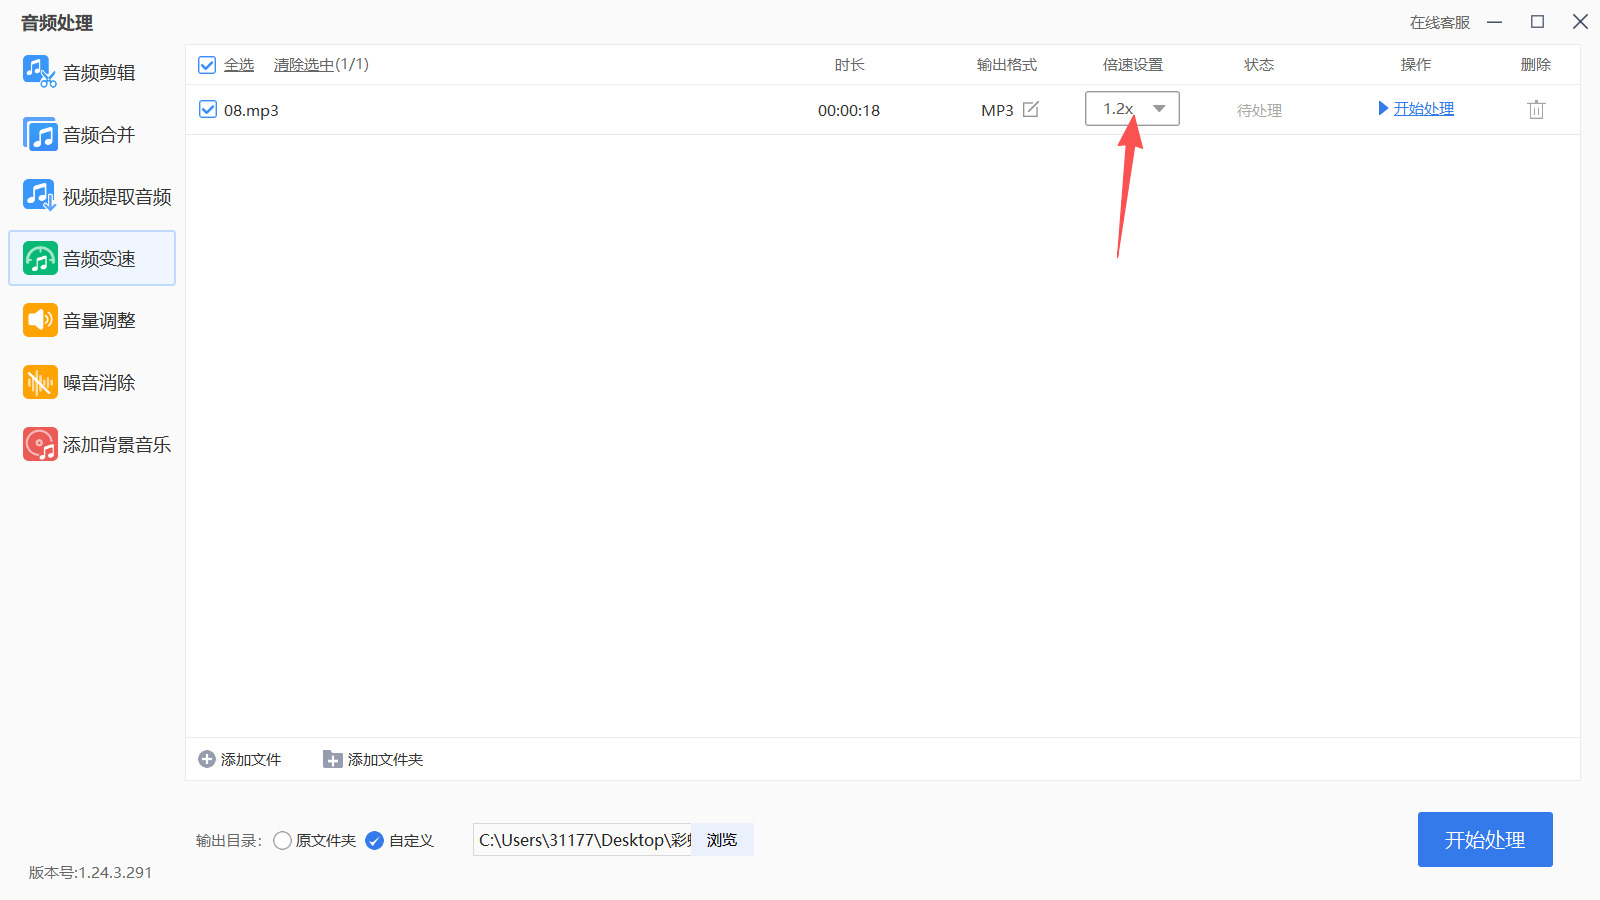1600x900 pixels.
Task: Click the 00:00:18 duration value
Action: 849,110
